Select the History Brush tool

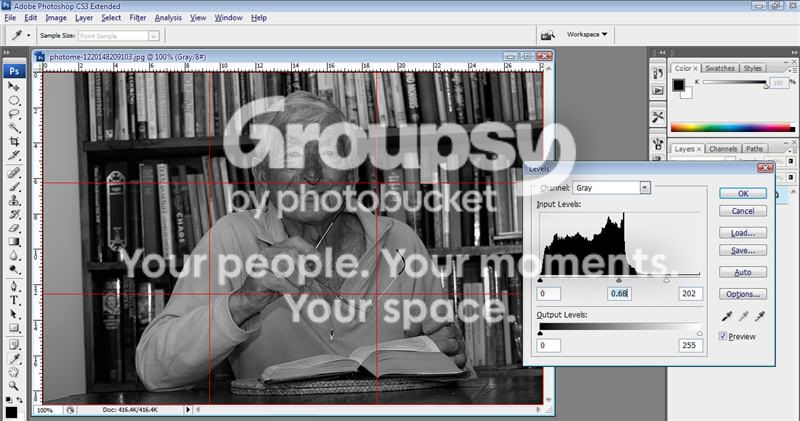click(14, 214)
